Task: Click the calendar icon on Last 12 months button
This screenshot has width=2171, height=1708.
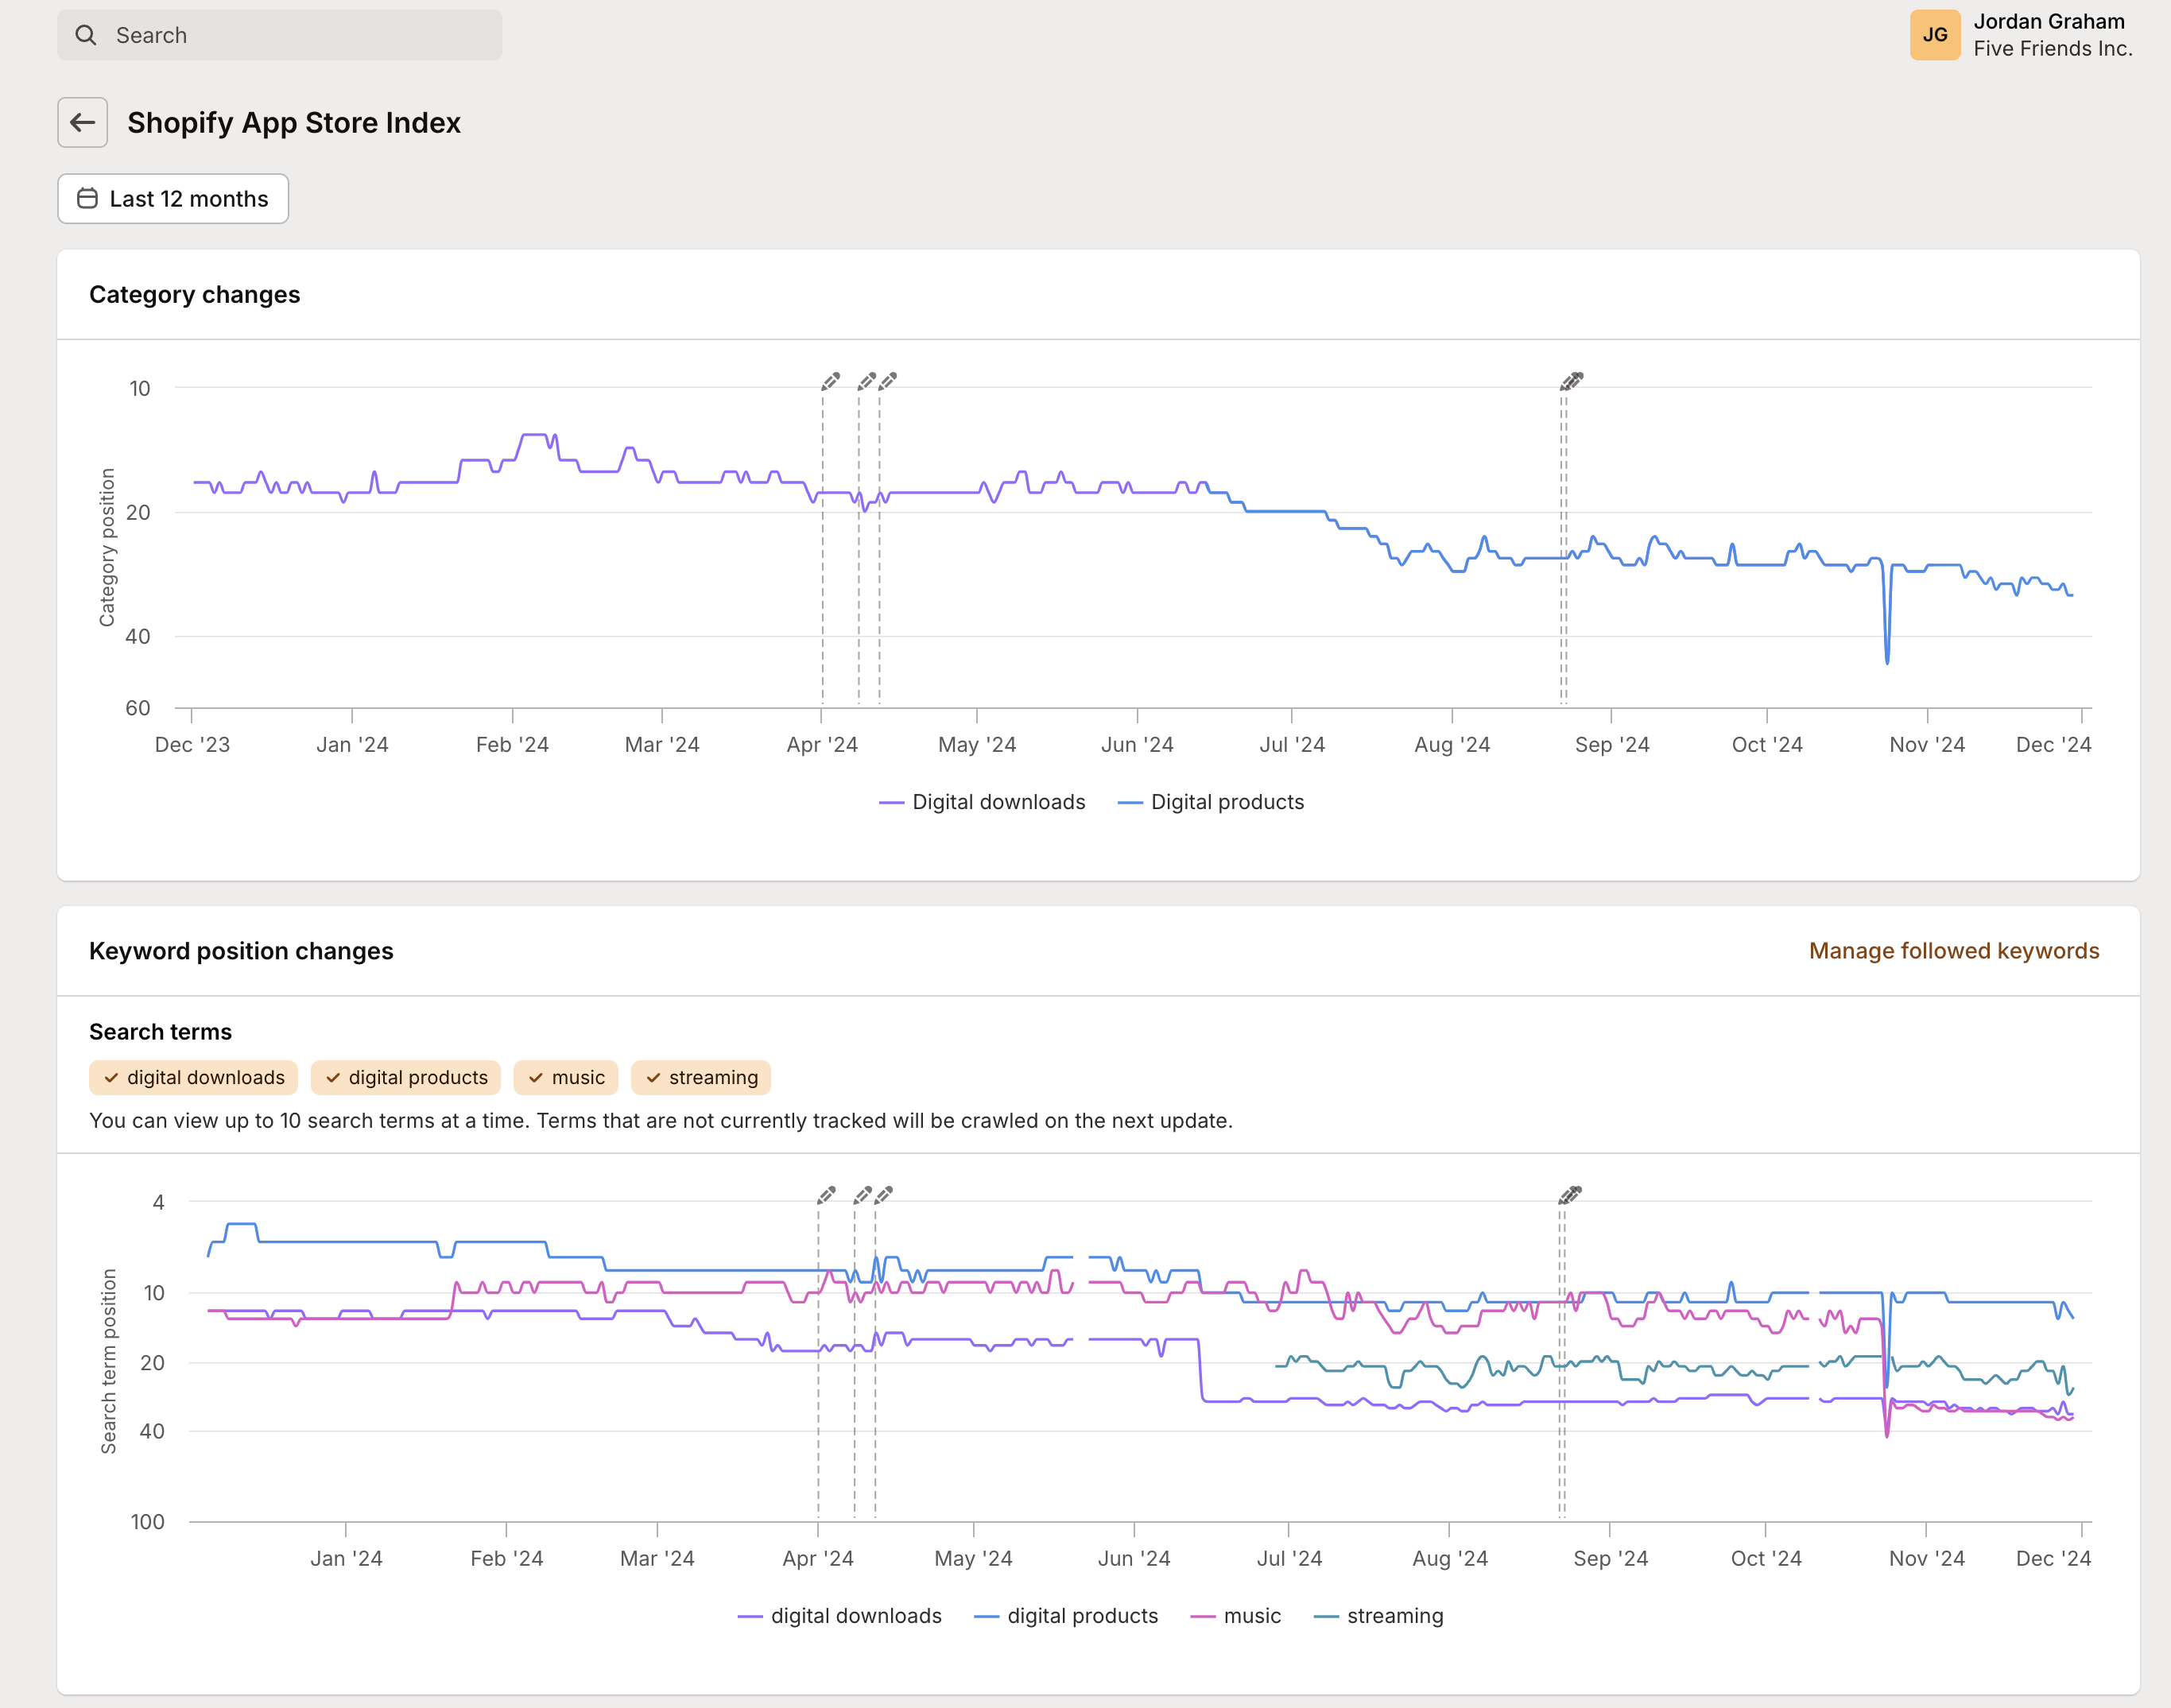Action: tap(88, 198)
